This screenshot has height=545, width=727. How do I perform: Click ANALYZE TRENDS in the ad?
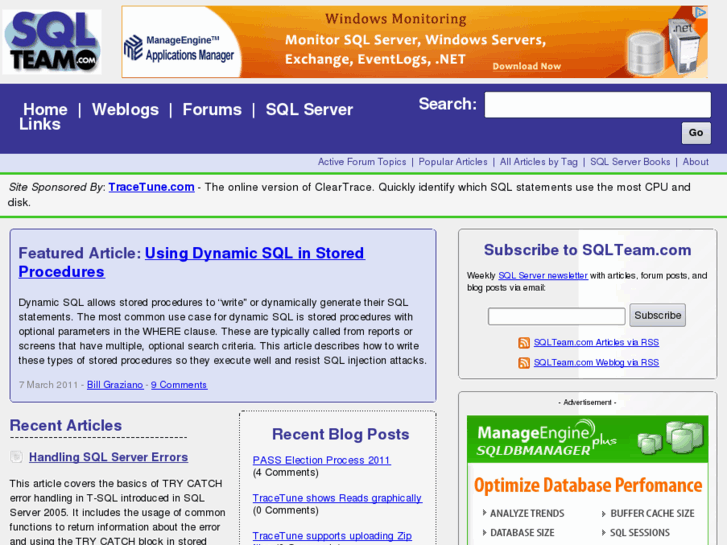click(527, 513)
